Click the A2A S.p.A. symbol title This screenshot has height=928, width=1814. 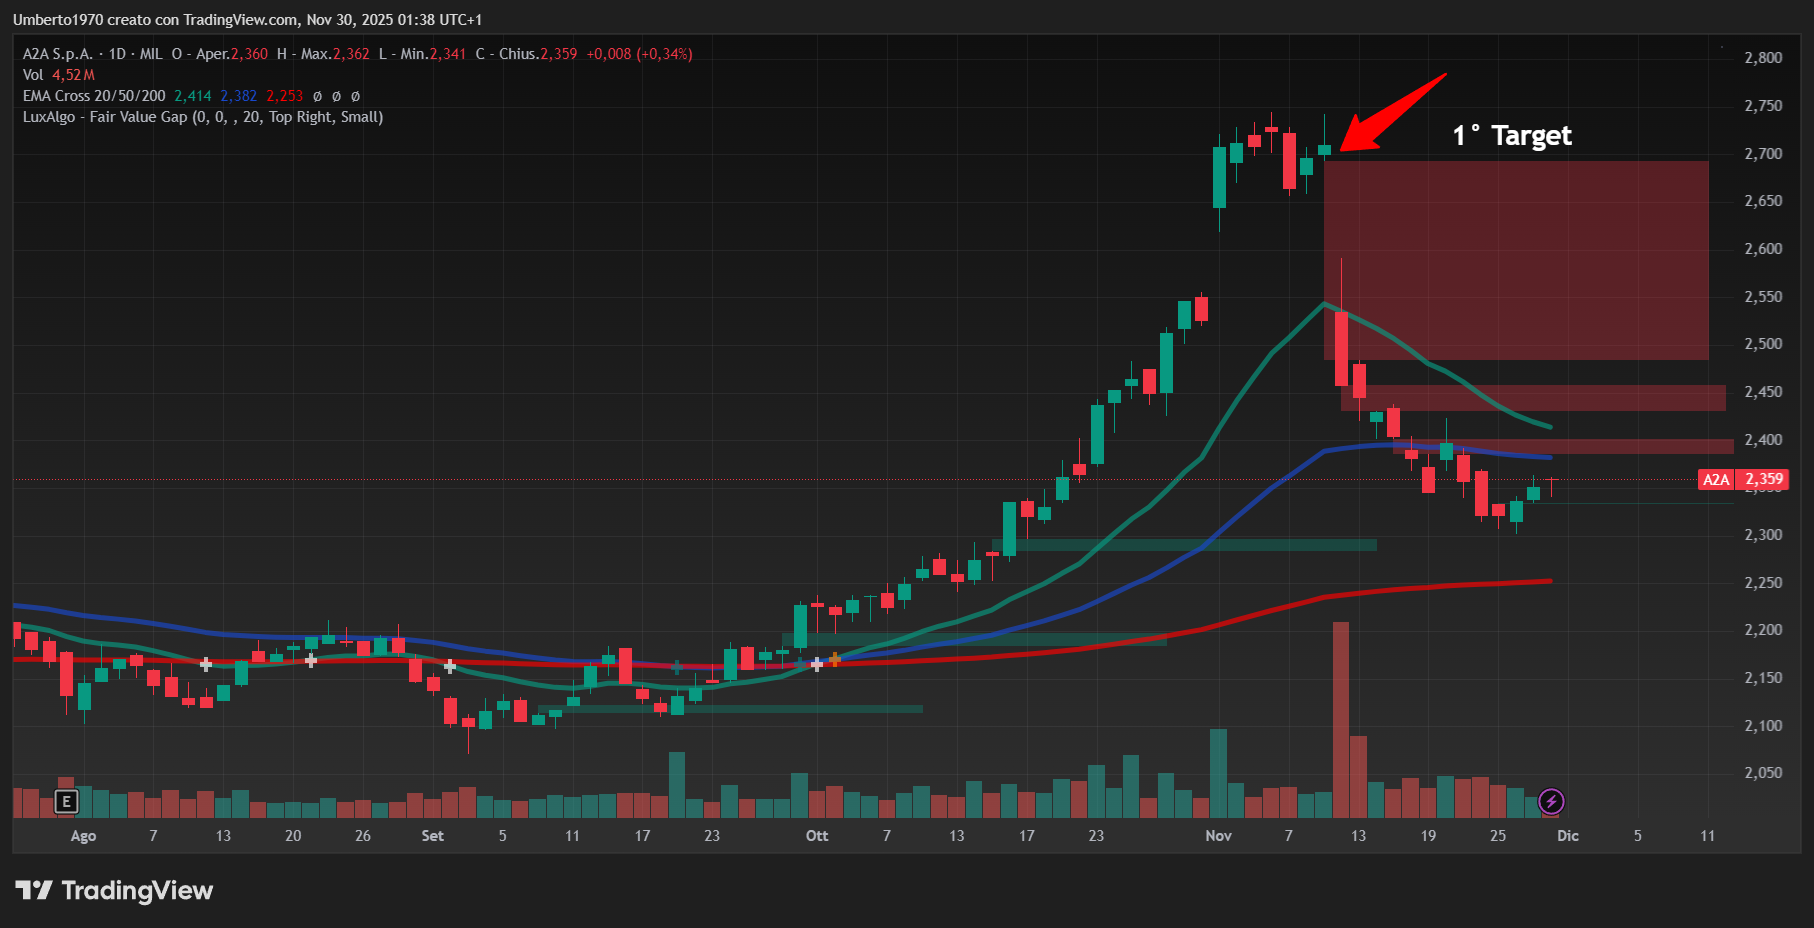(x=58, y=54)
